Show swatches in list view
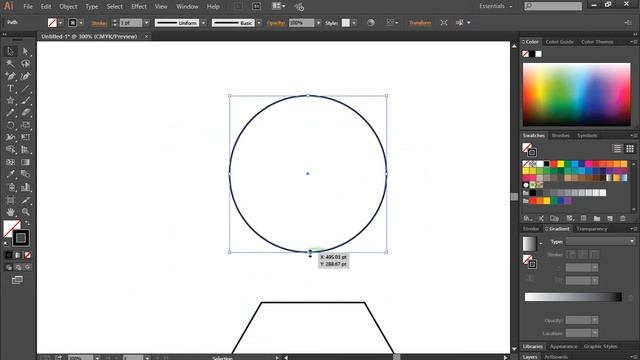 coord(617,149)
